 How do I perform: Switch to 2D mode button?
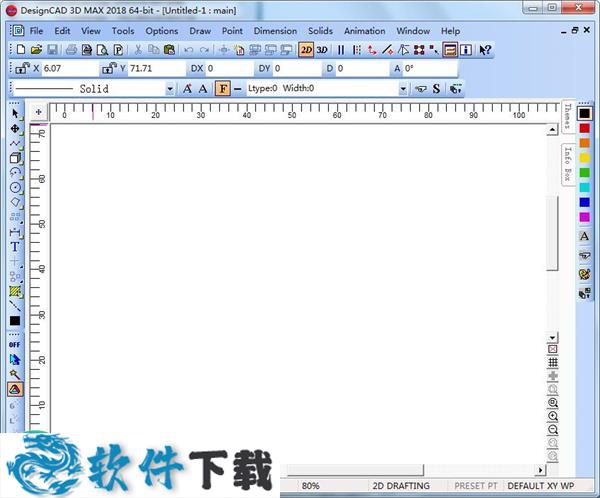(306, 50)
